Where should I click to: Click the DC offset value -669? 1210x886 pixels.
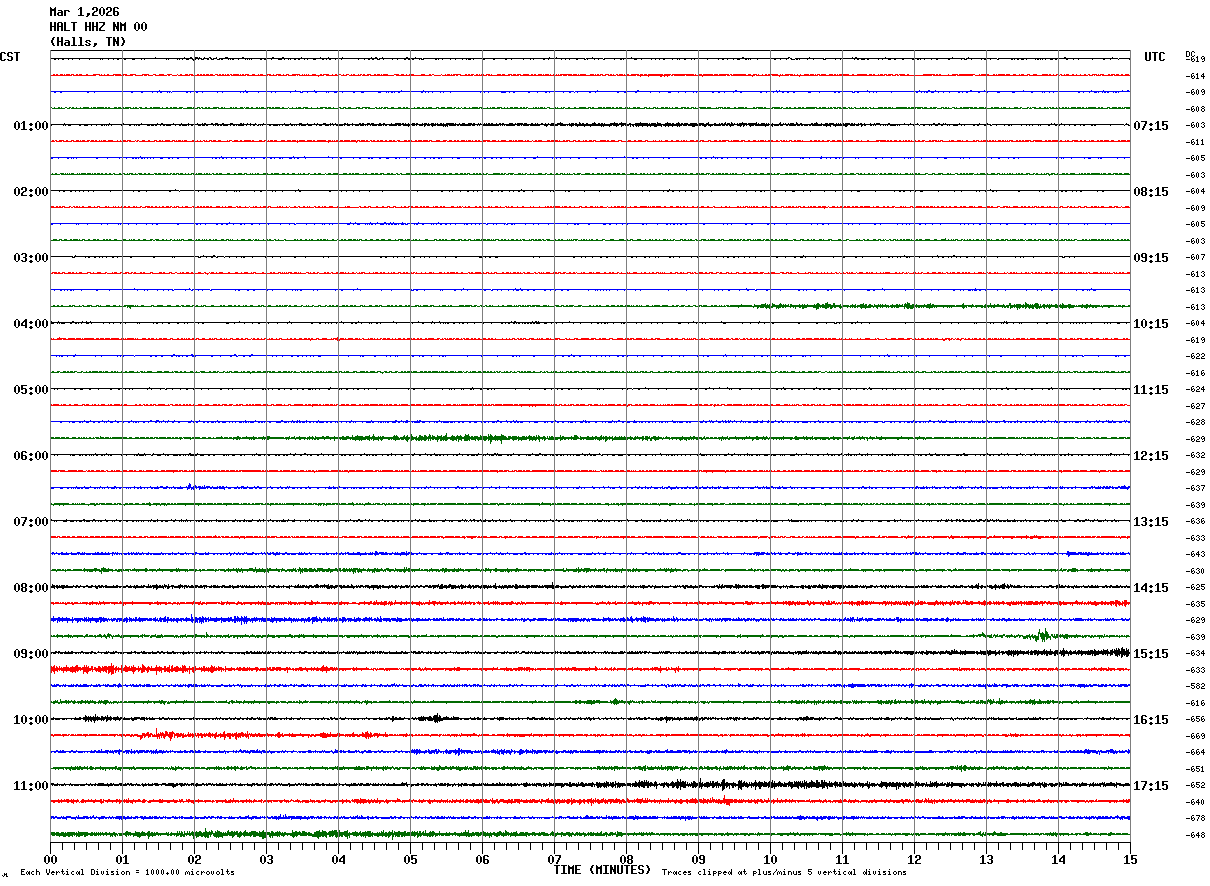(1195, 736)
